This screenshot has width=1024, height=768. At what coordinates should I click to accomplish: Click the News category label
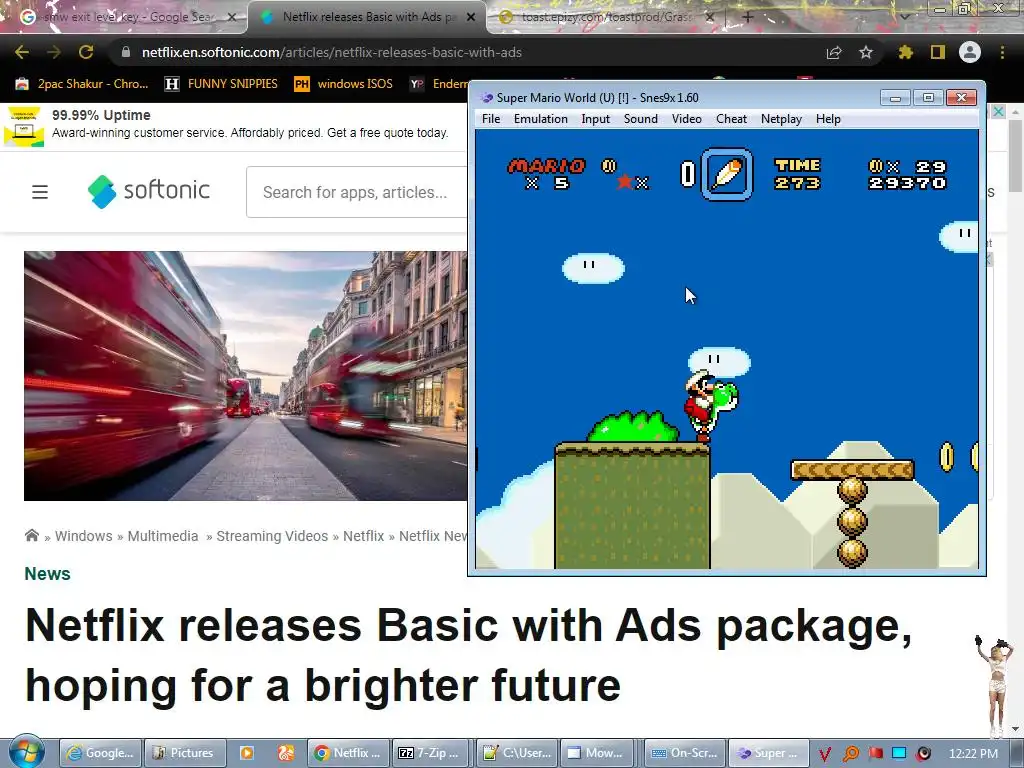47,573
